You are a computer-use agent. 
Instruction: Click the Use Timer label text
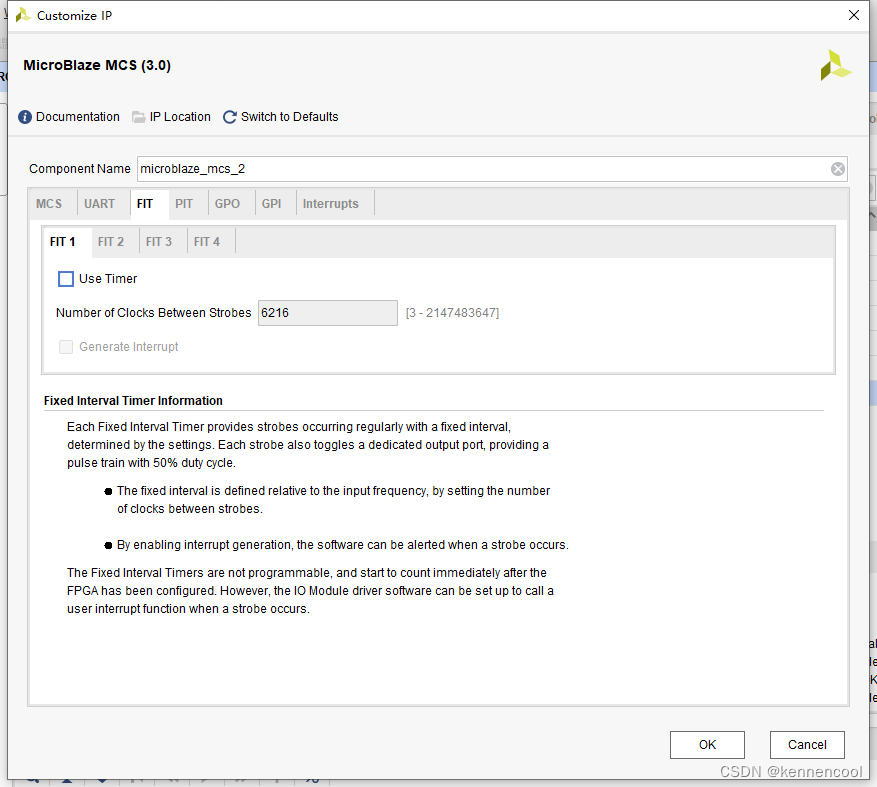pos(108,279)
